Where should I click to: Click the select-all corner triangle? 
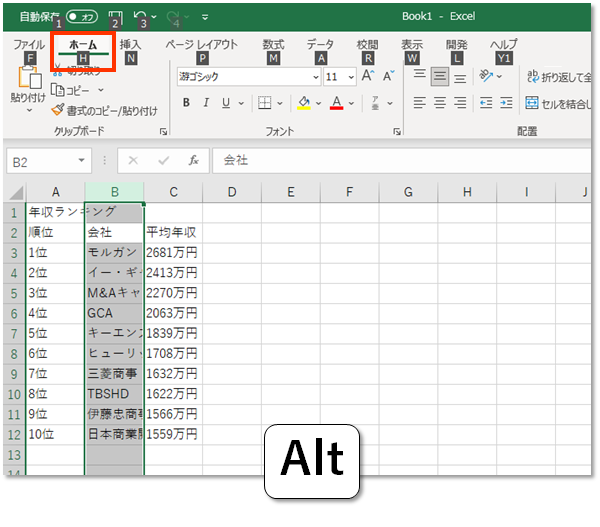coord(16,193)
